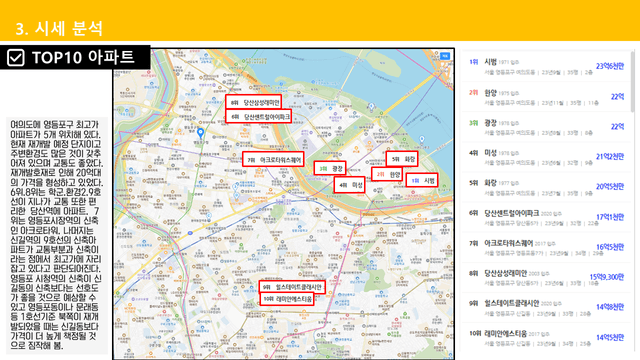Select the 8위 당산삼성래미안 map marker
Viewport: 640px width, 360px height.
coord(253,102)
